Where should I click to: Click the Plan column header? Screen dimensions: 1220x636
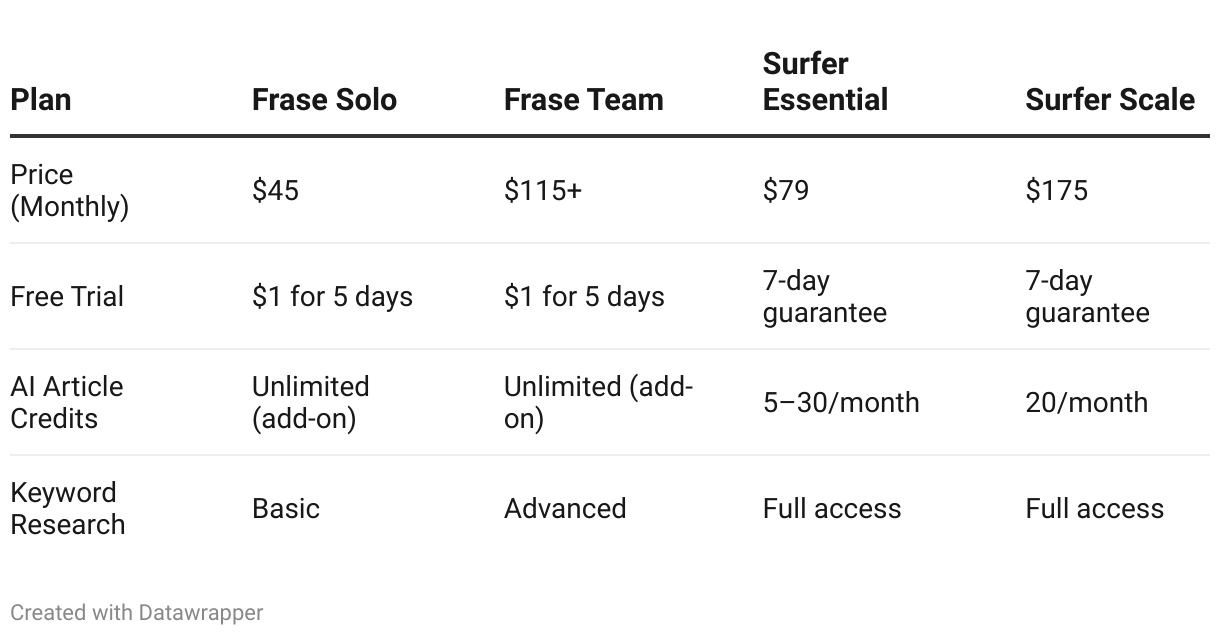pyautogui.click(x=41, y=100)
